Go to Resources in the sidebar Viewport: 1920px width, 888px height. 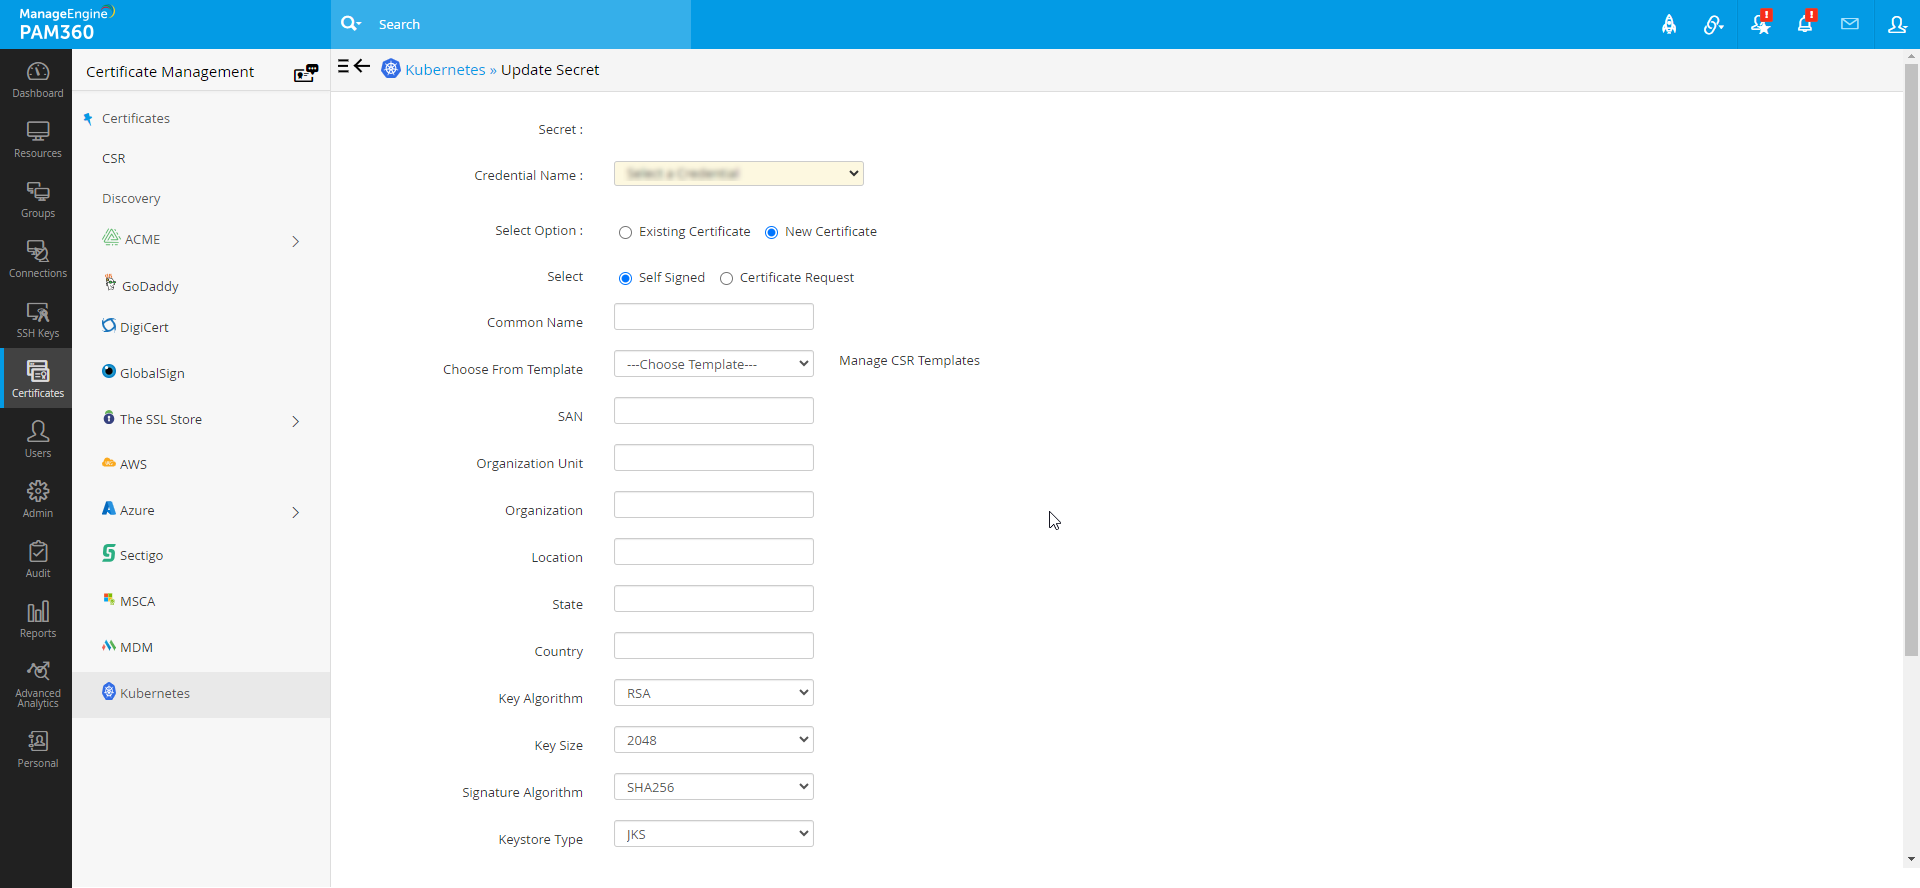pos(37,139)
